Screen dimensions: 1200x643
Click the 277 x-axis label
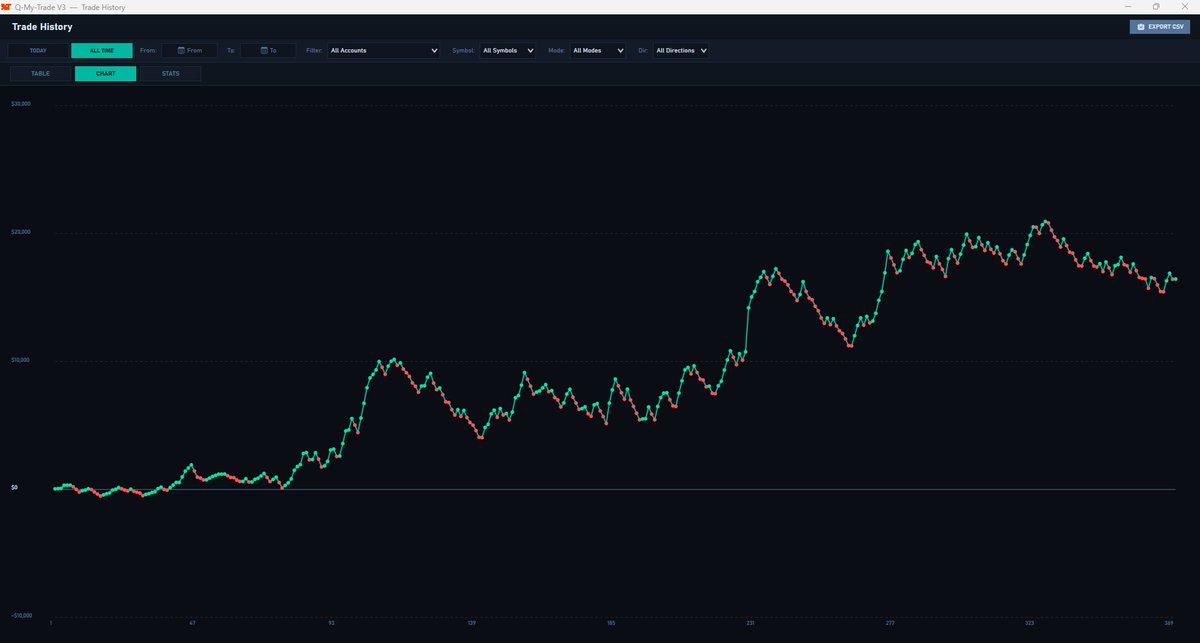890,623
